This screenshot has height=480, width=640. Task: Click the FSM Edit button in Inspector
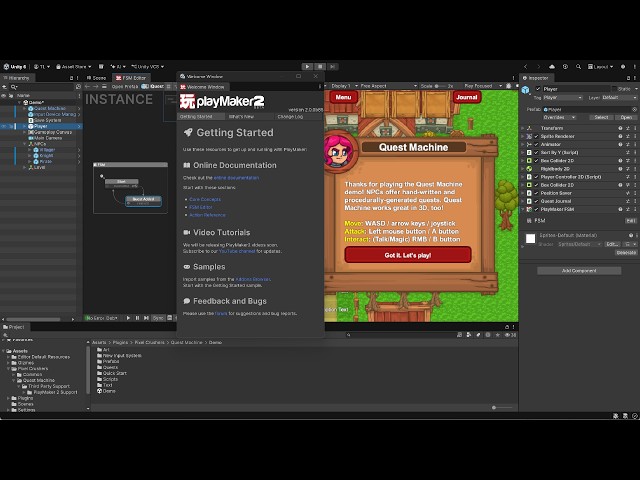[631, 221]
